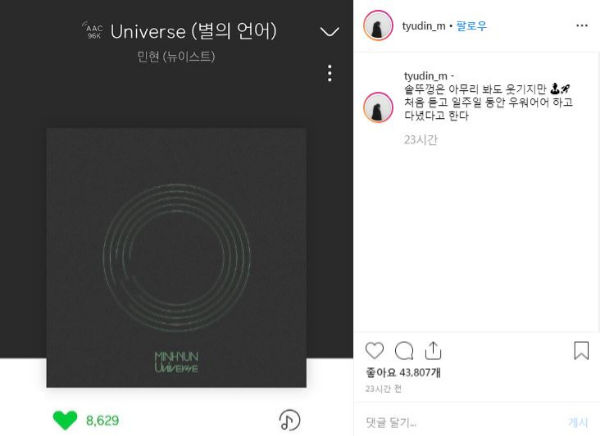Click the AAC 96K audio quality badge
Image resolution: width=600 pixels, height=436 pixels.
coord(93,31)
